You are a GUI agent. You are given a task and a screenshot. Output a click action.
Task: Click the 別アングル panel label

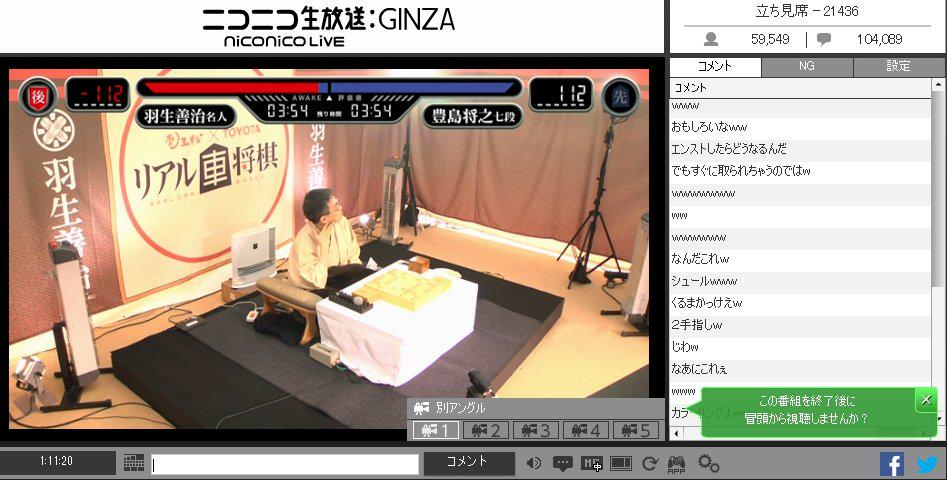pyautogui.click(x=461, y=409)
